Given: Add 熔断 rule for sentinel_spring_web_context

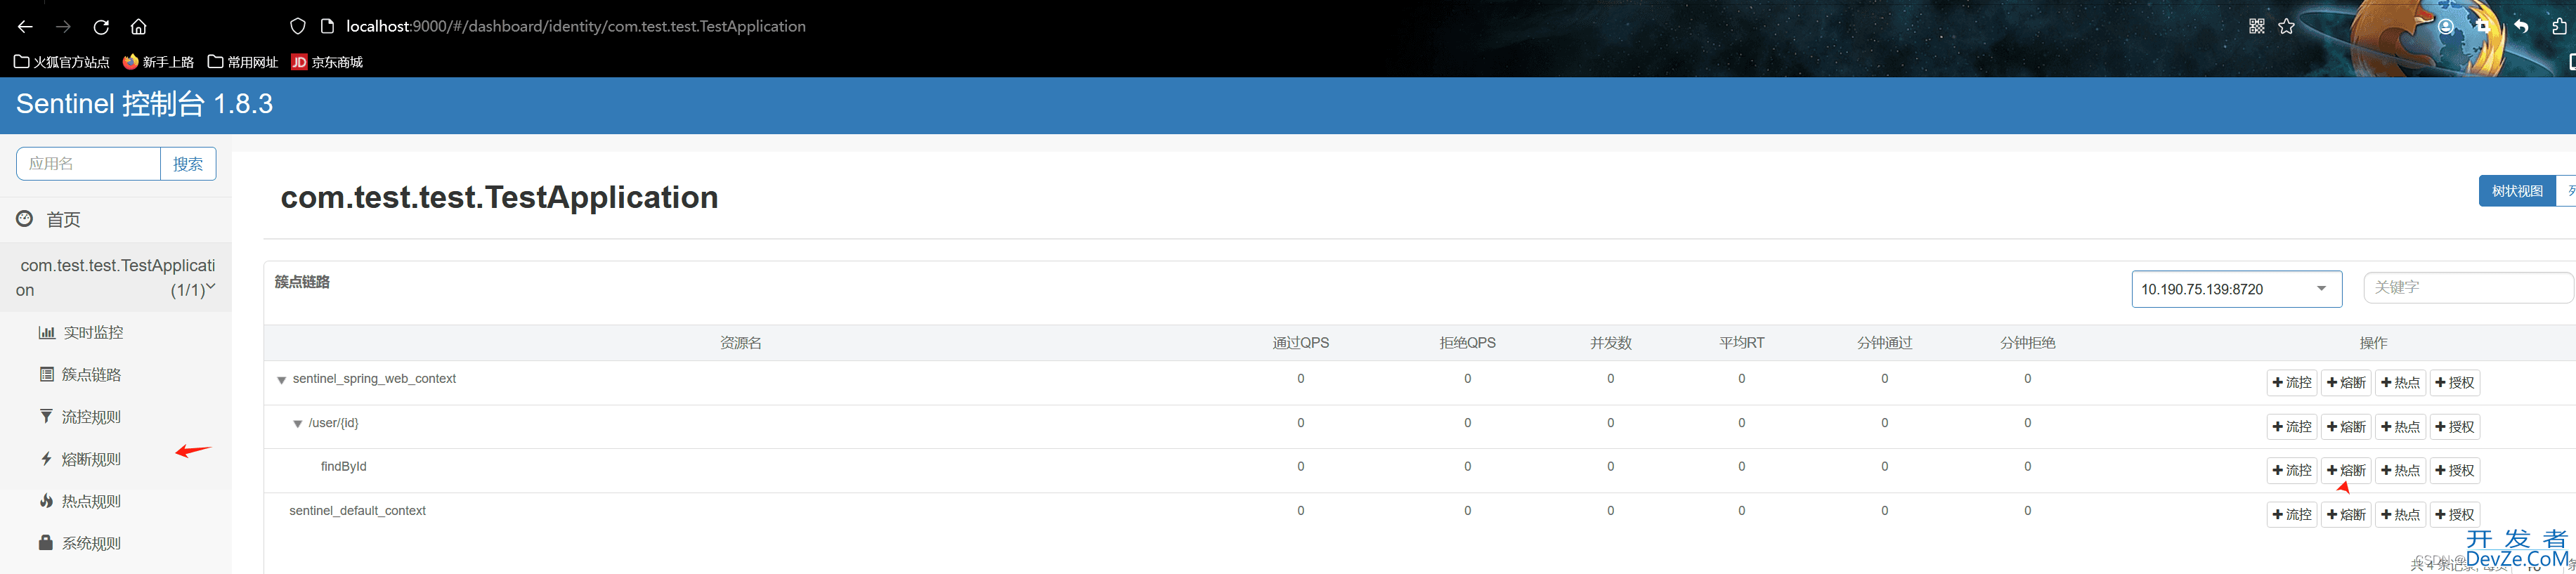Looking at the screenshot, I should tap(2346, 383).
